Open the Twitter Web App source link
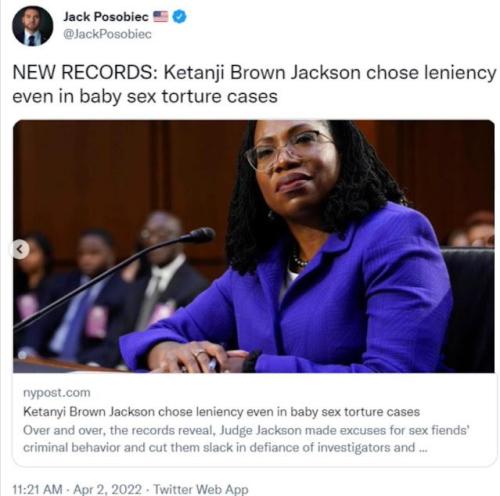Screen dimensions: 500x496 pyautogui.click(x=201, y=489)
